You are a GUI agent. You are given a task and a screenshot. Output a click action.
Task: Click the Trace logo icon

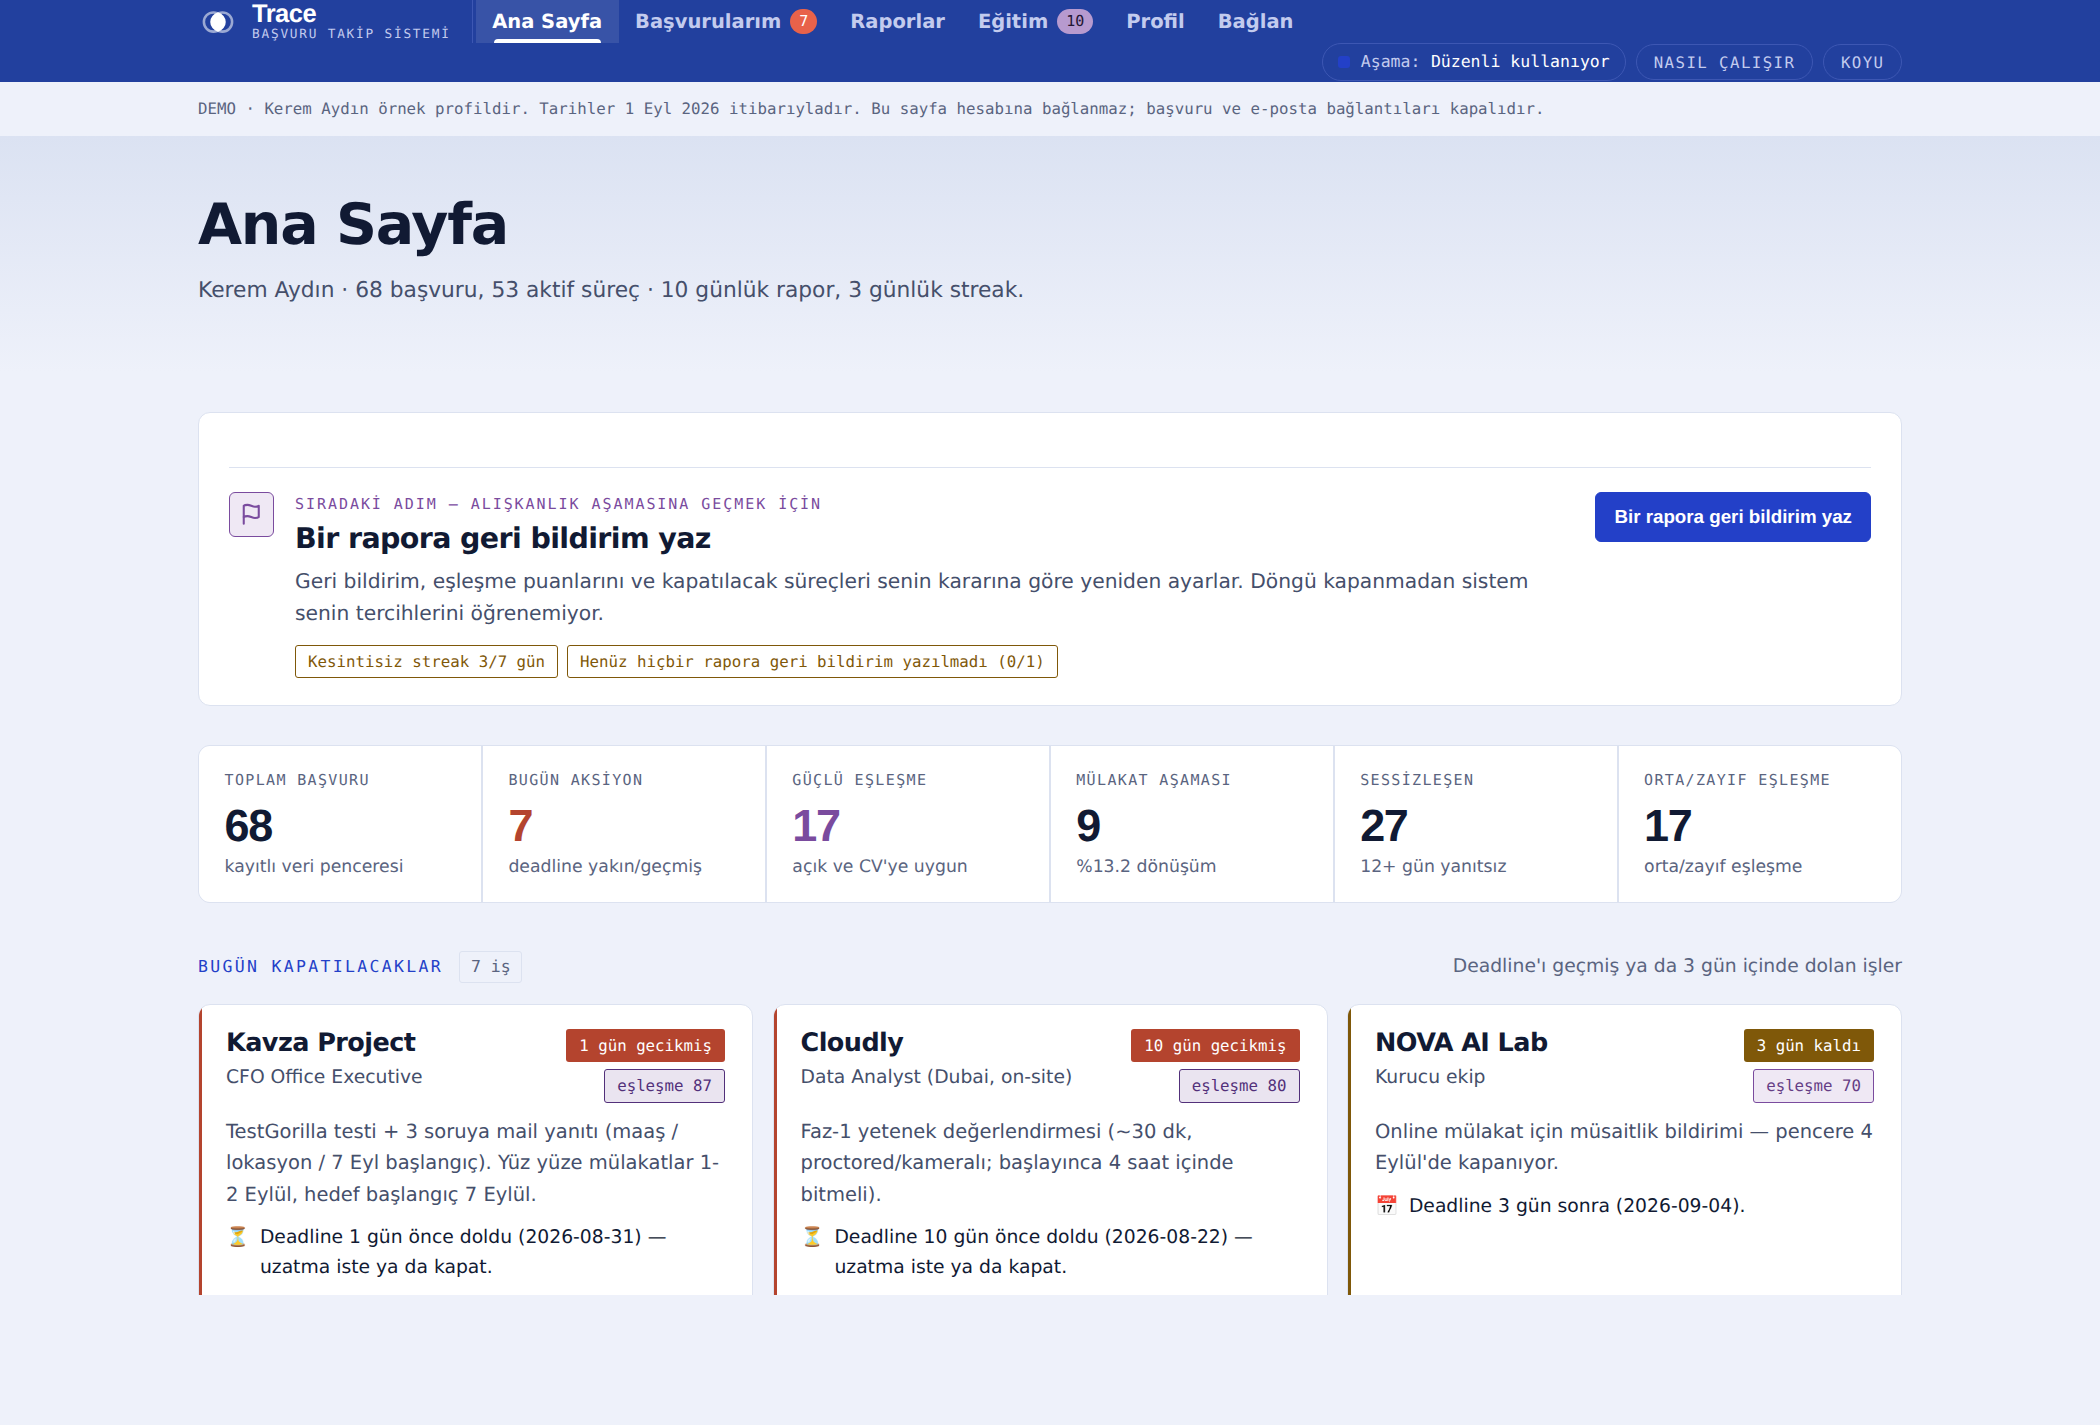click(x=217, y=22)
